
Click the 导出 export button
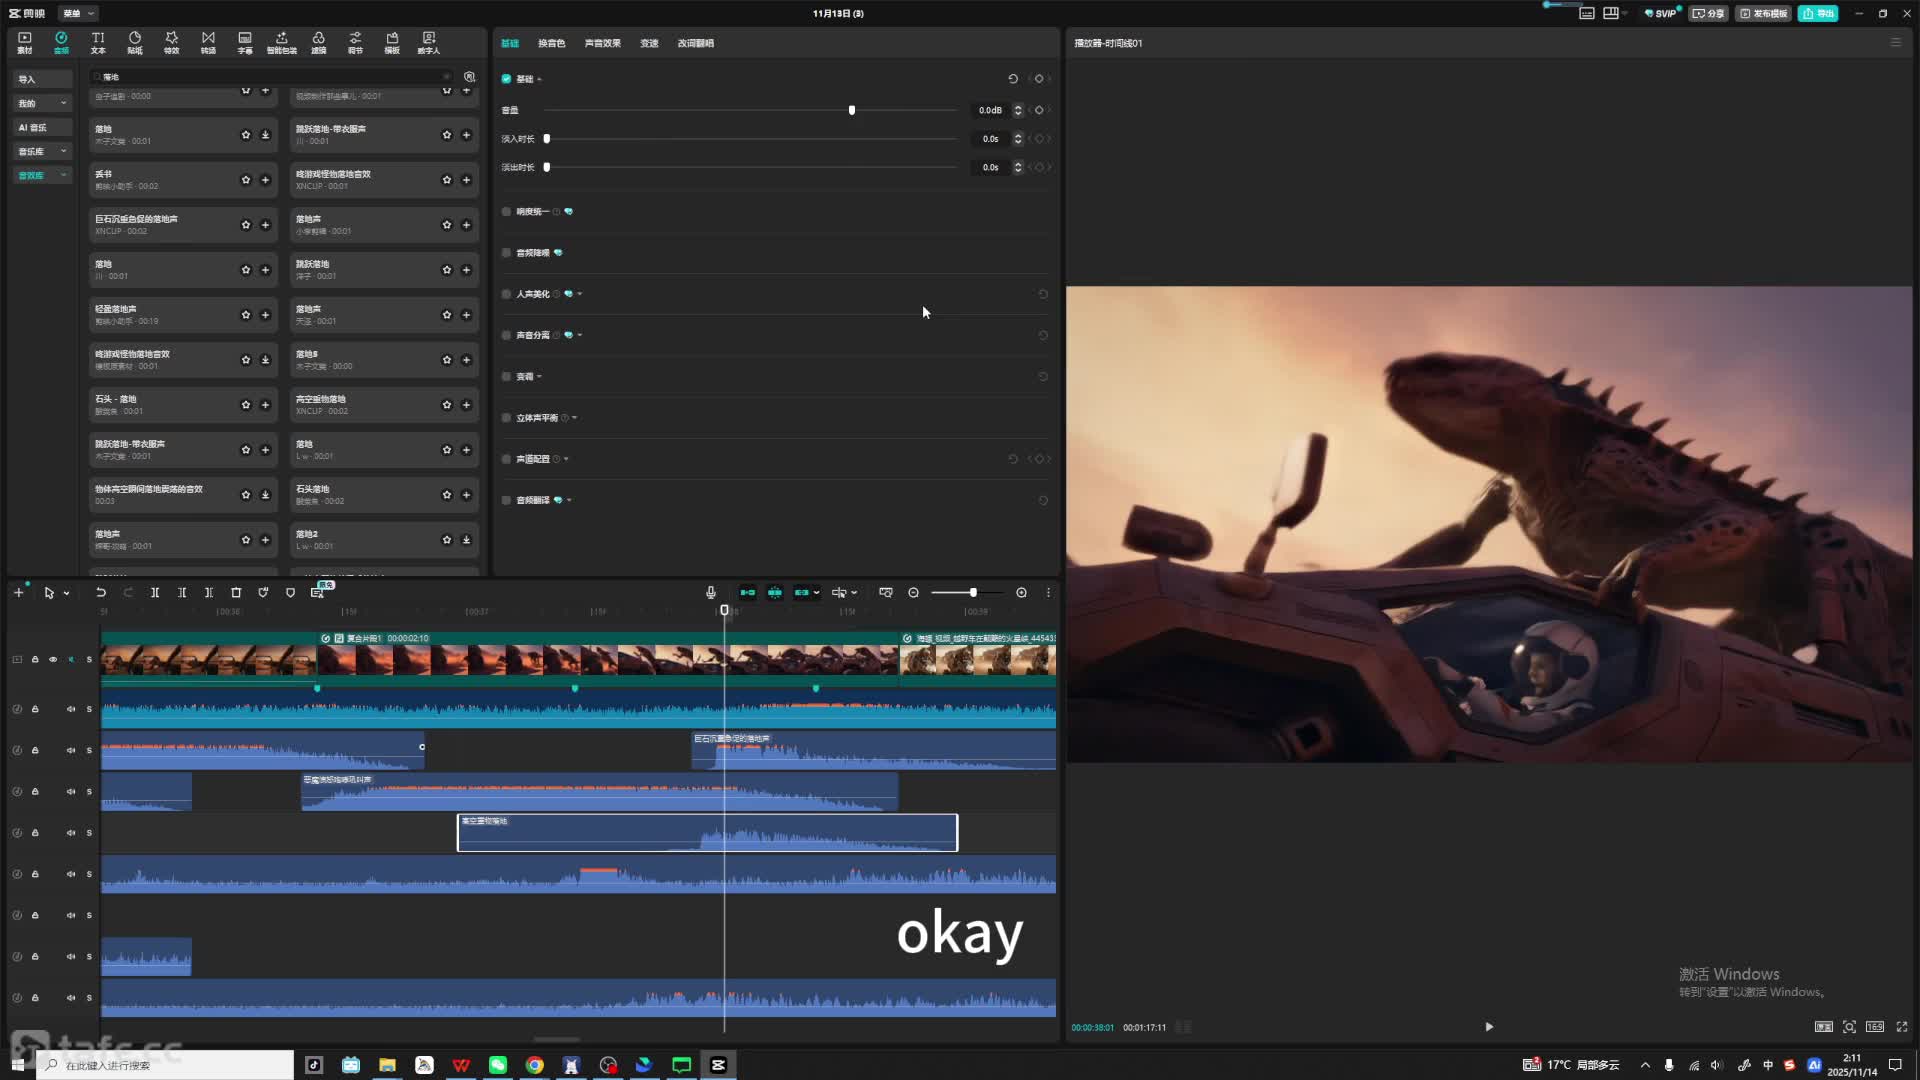pyautogui.click(x=1818, y=13)
